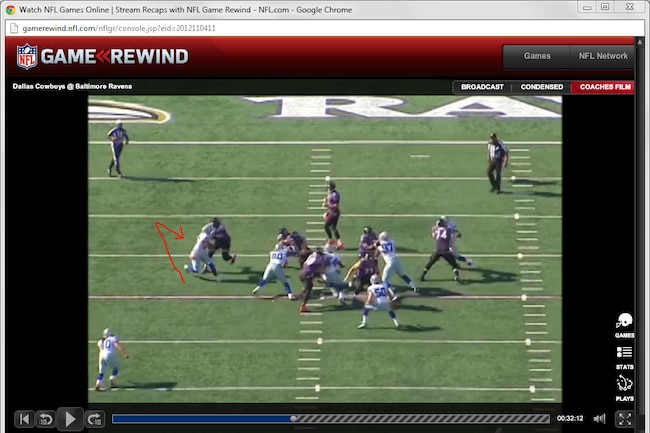Open the Stats panel

pyautogui.click(x=624, y=358)
